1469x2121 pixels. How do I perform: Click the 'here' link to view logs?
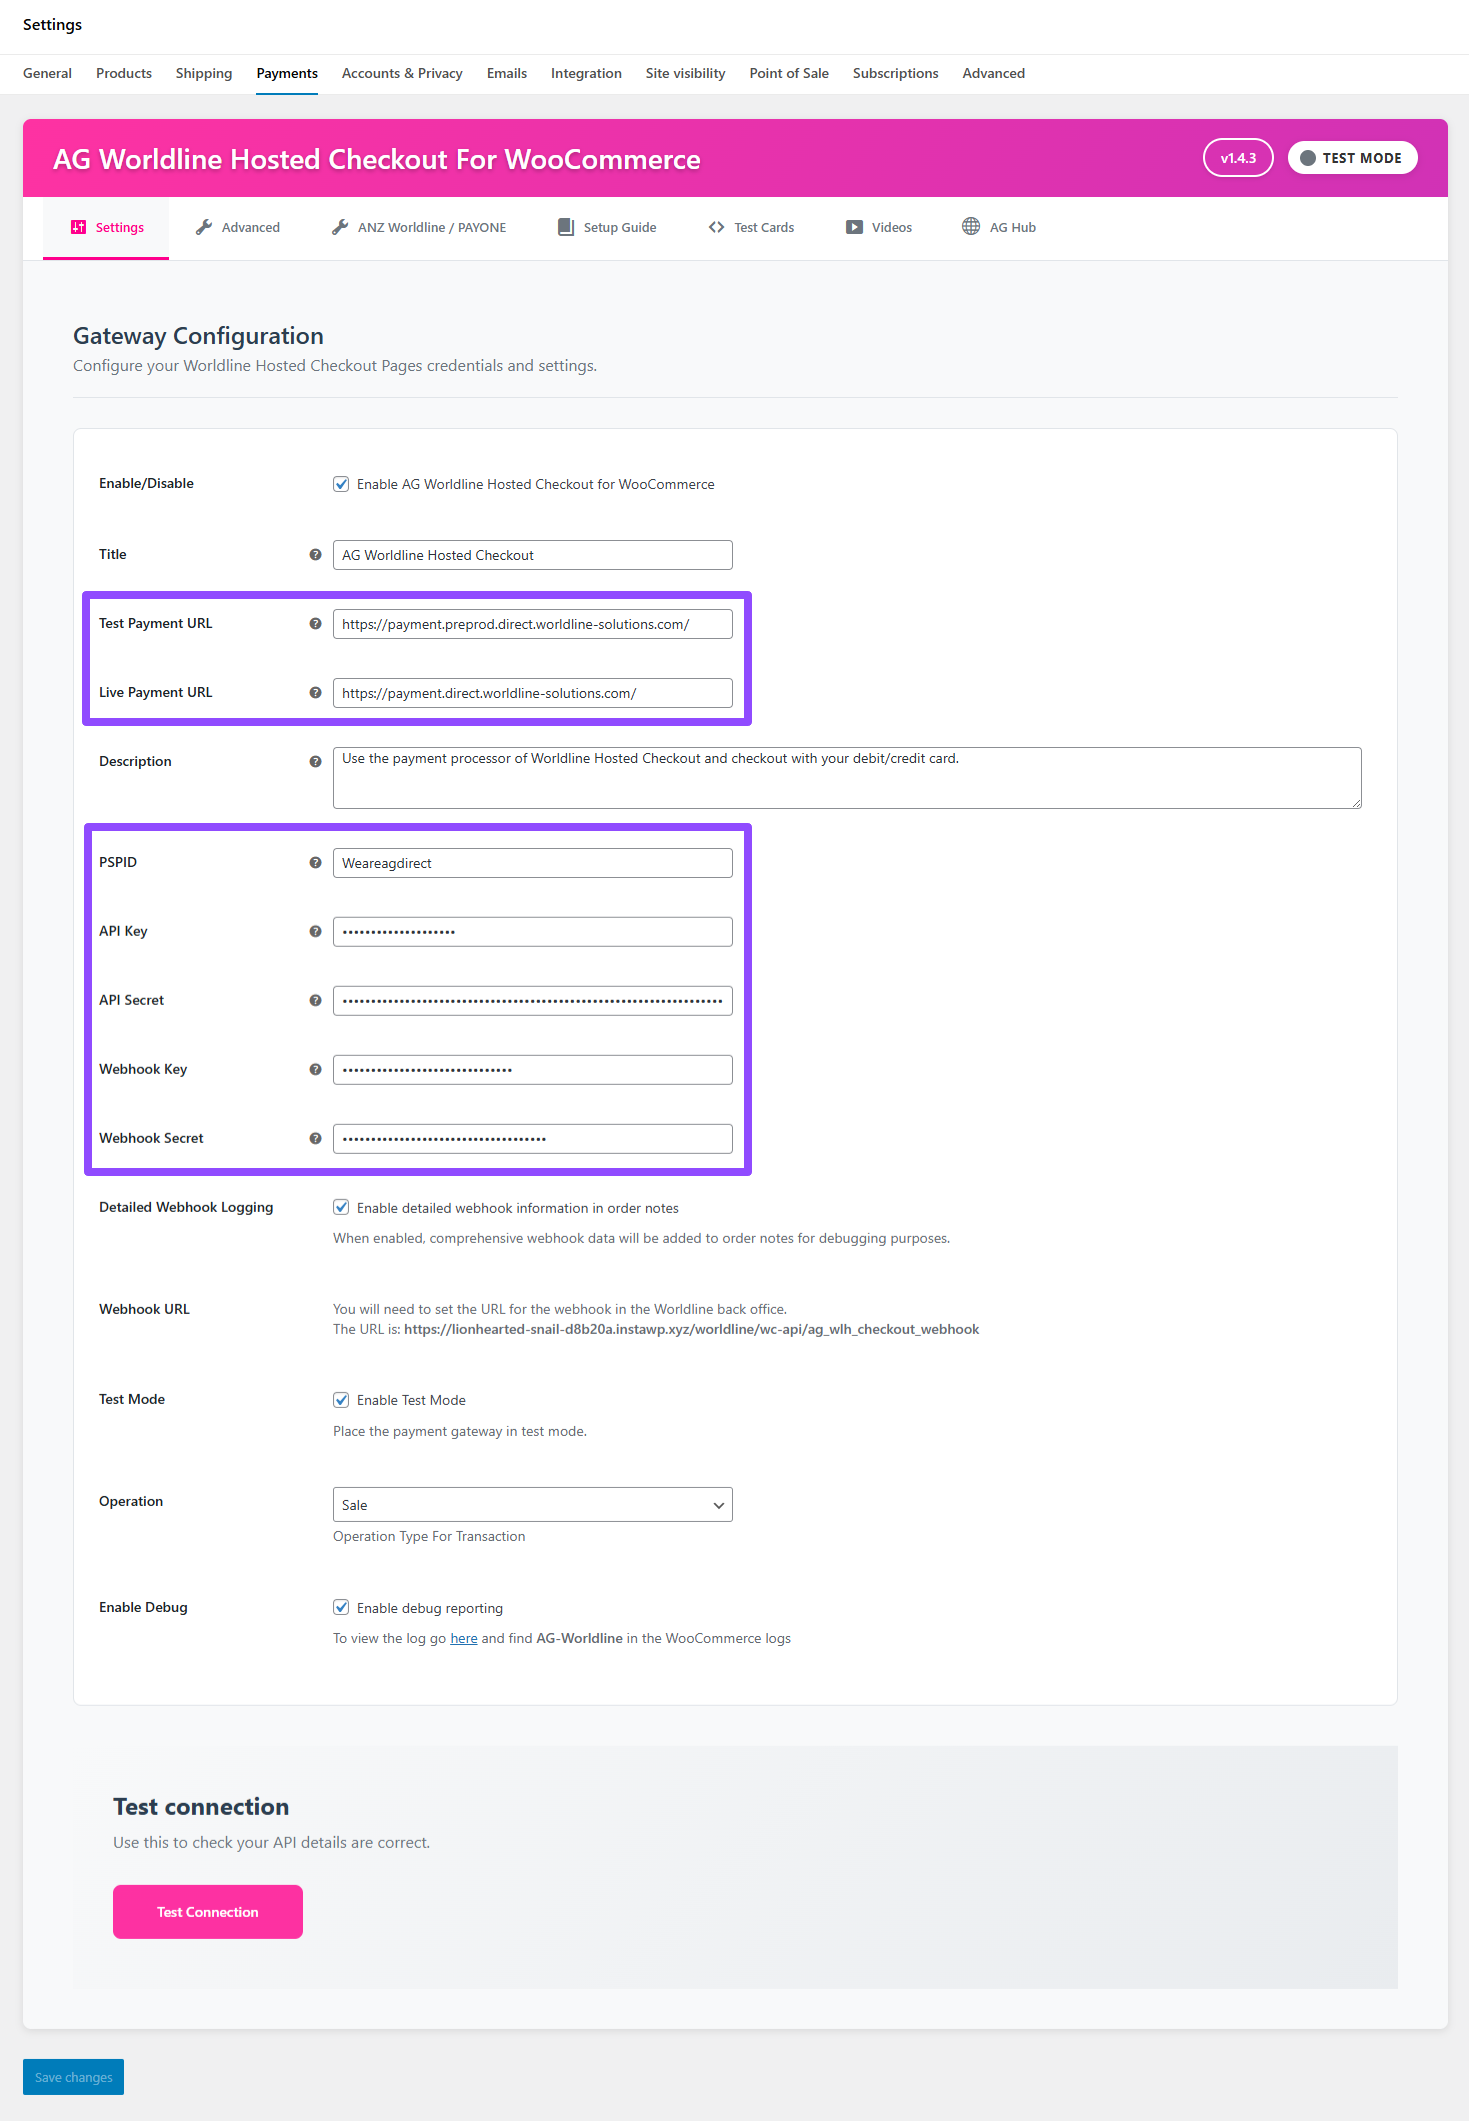[x=463, y=1639]
